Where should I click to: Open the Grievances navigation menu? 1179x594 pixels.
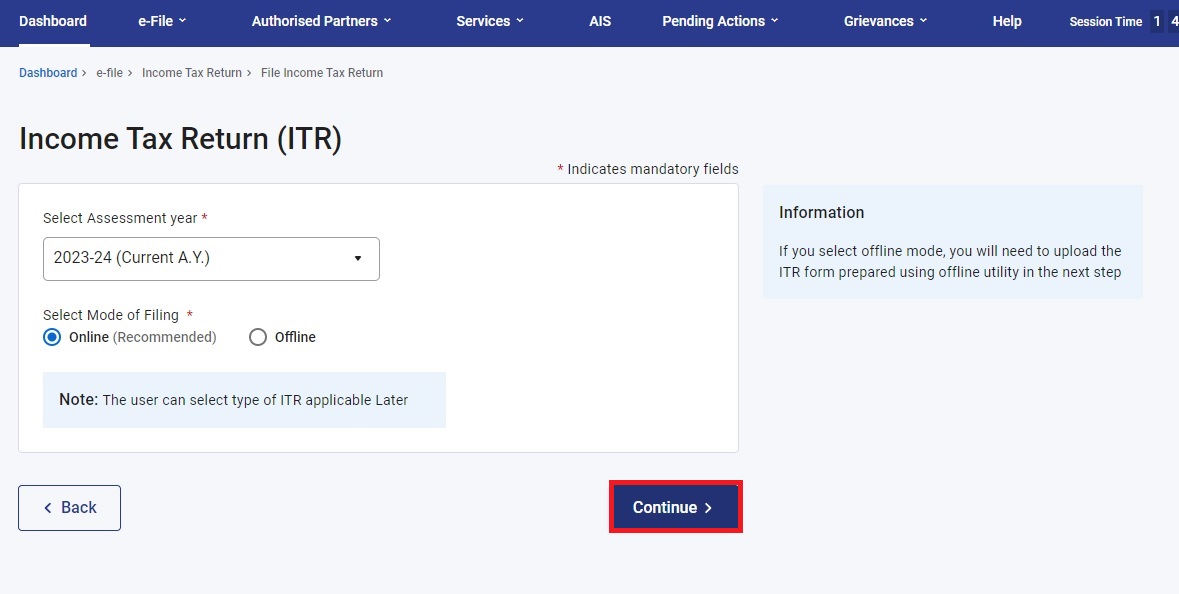tap(880, 20)
